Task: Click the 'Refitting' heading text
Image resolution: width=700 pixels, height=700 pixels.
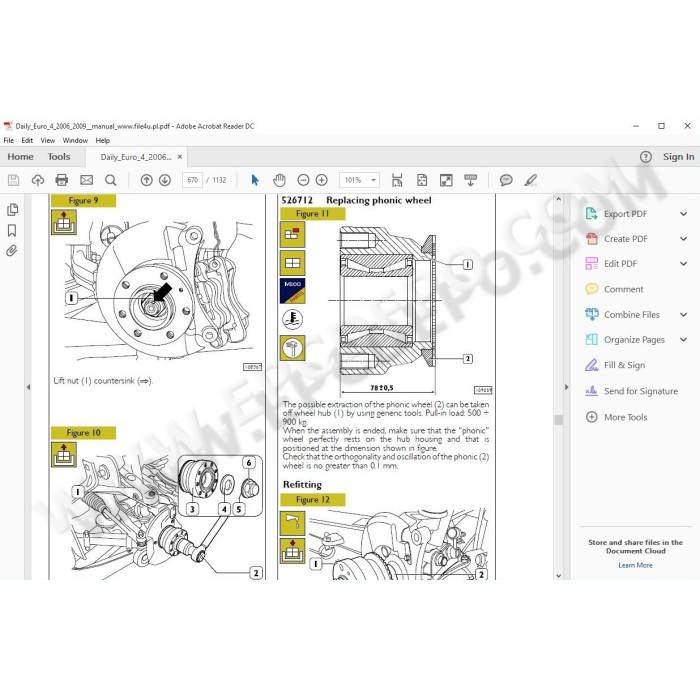Action: pyautogui.click(x=302, y=484)
